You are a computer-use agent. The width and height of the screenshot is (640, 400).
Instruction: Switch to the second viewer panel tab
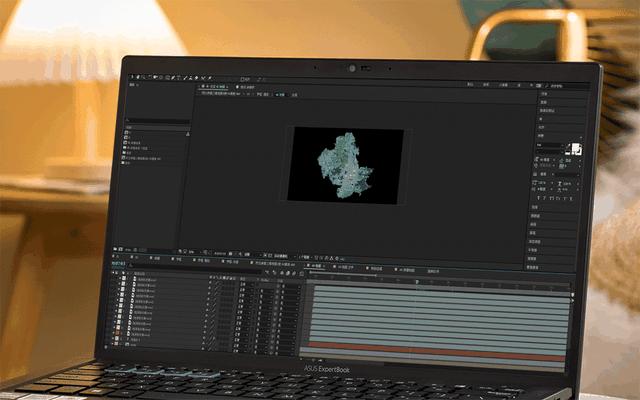point(245,87)
